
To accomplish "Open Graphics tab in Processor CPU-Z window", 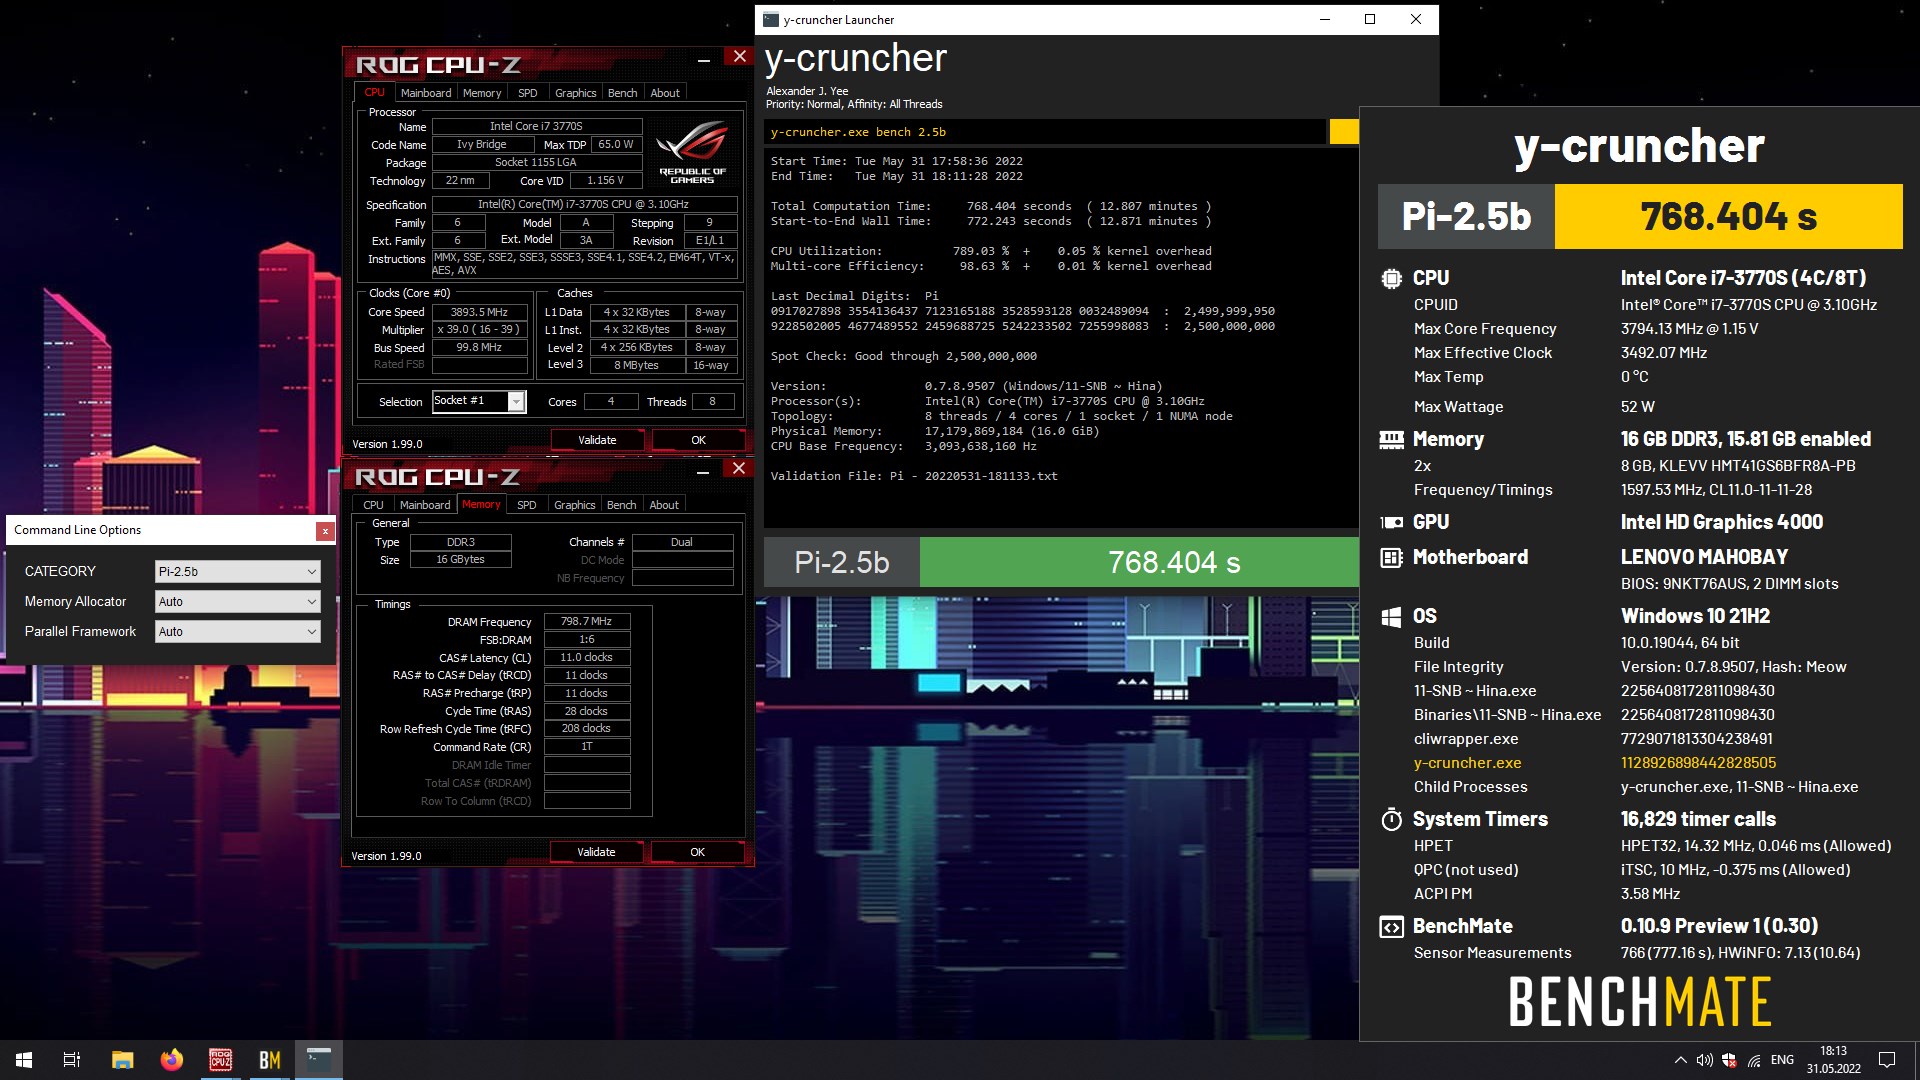I will point(576,93).
